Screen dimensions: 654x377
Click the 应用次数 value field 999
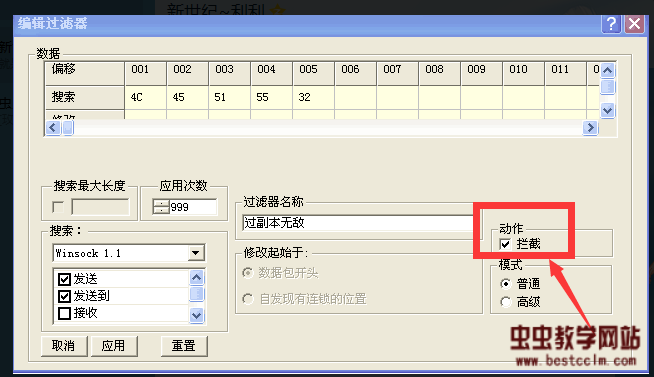[x=193, y=207]
